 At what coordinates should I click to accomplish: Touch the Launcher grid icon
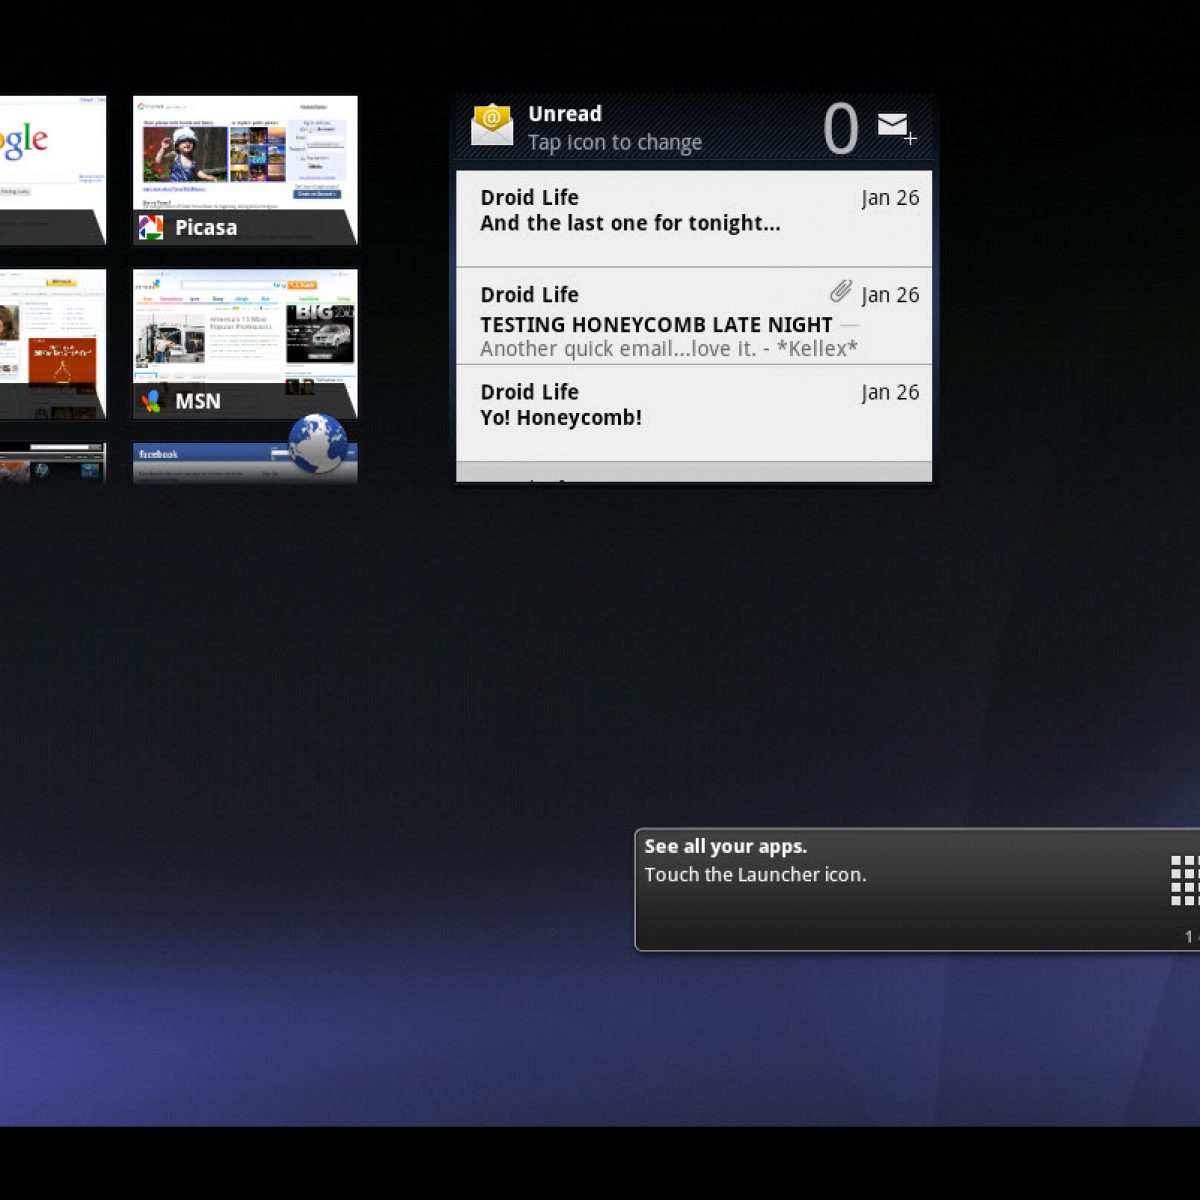[1183, 880]
